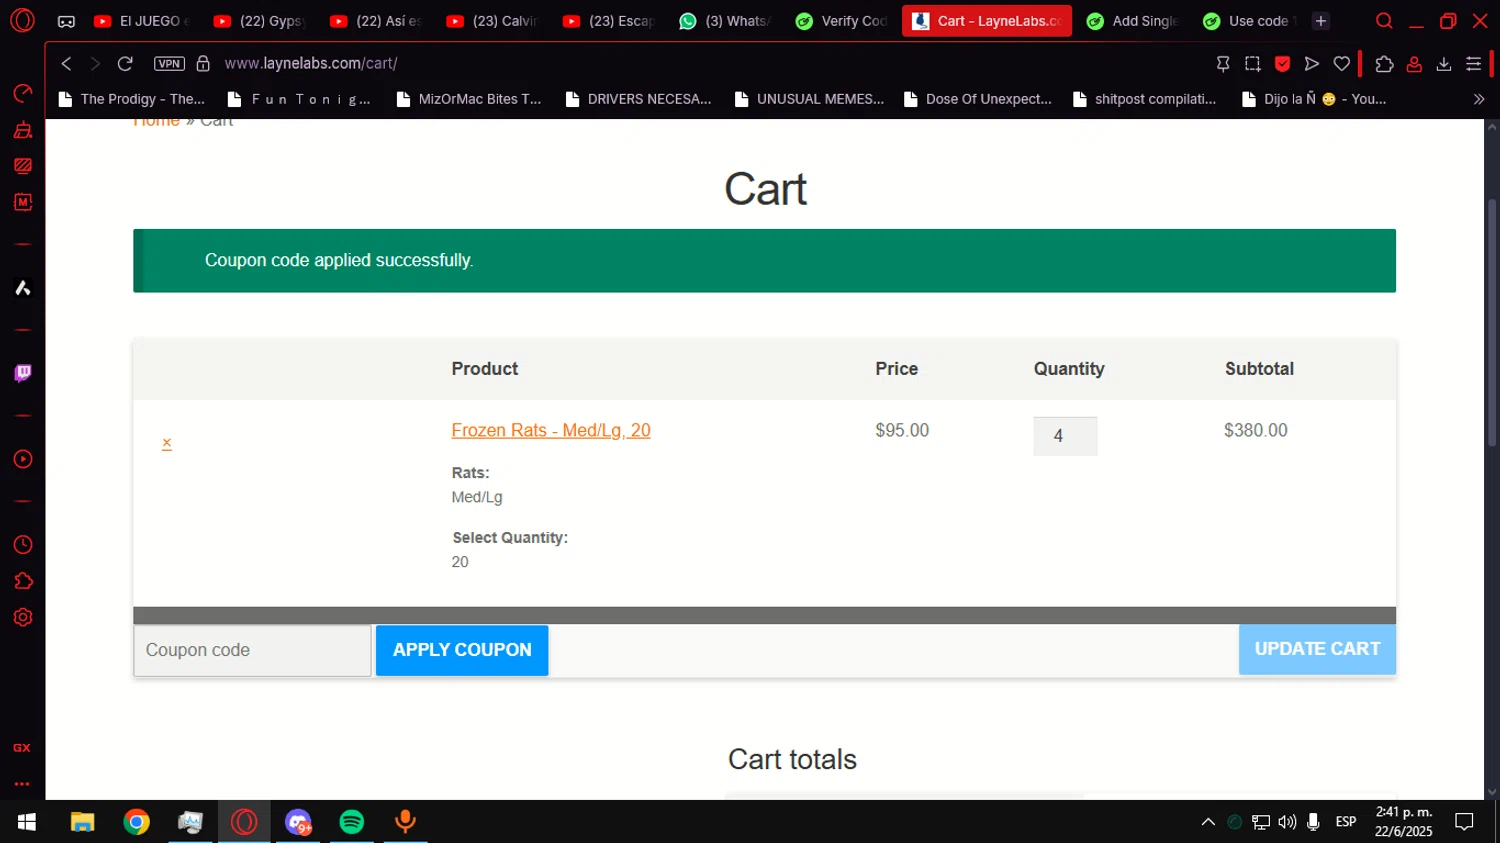Switch to the El JUEGO YouTube tab
This screenshot has height=843, width=1500.
[141, 21]
